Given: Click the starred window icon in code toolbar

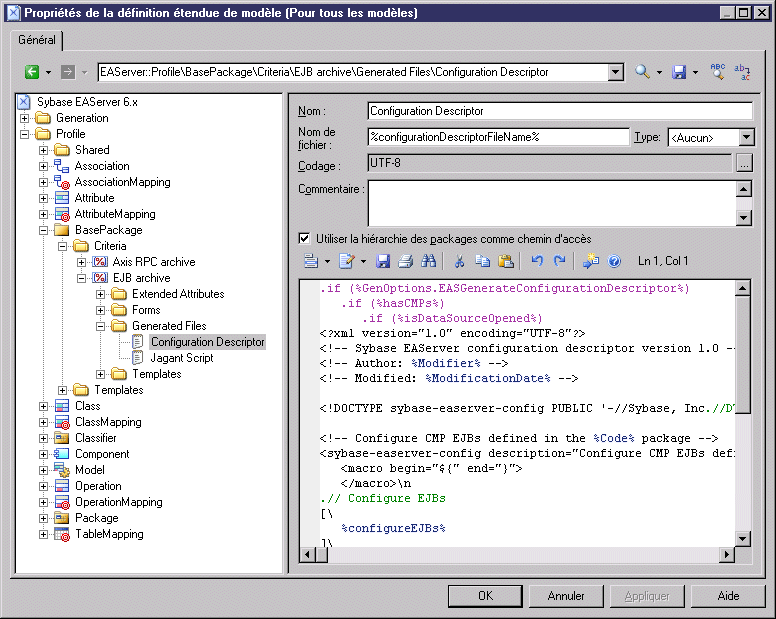Looking at the screenshot, I should (x=591, y=261).
